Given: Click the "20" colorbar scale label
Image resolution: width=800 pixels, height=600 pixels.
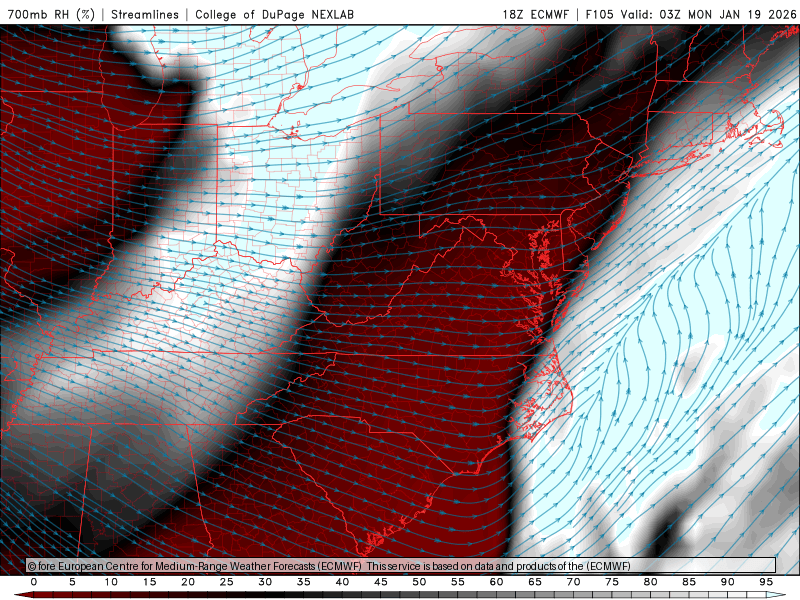Looking at the screenshot, I should 188,582.
